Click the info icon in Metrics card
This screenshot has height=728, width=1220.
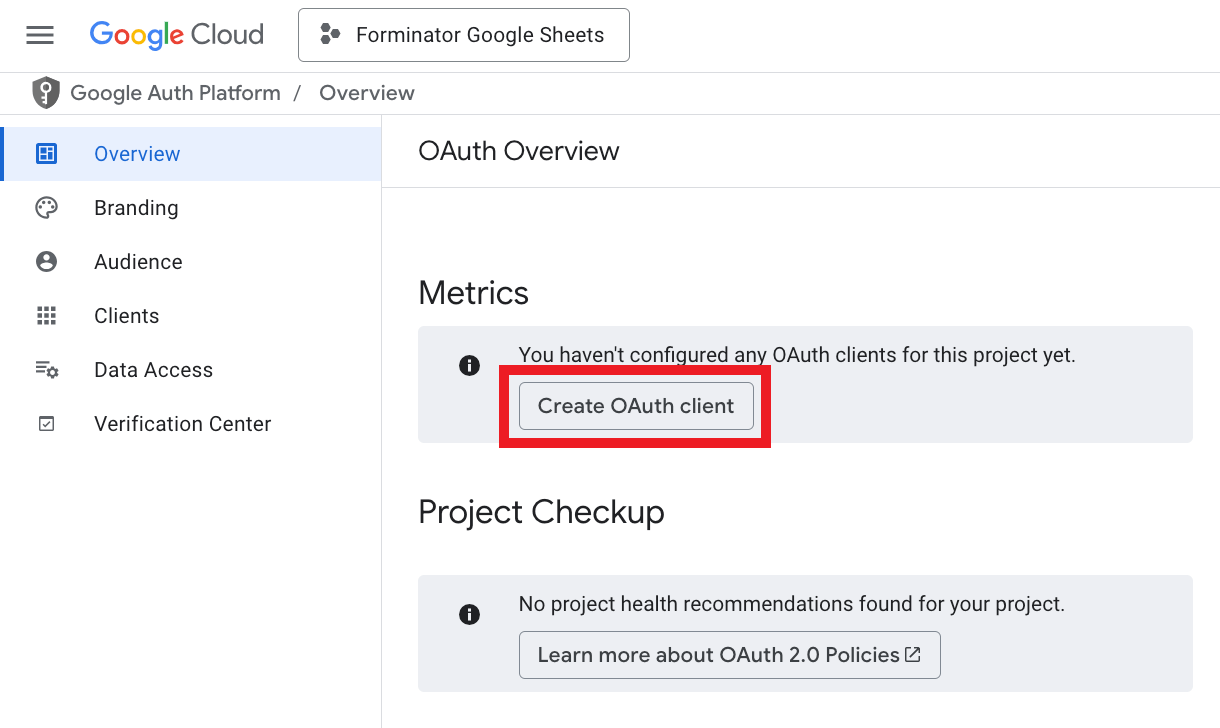tap(469, 366)
